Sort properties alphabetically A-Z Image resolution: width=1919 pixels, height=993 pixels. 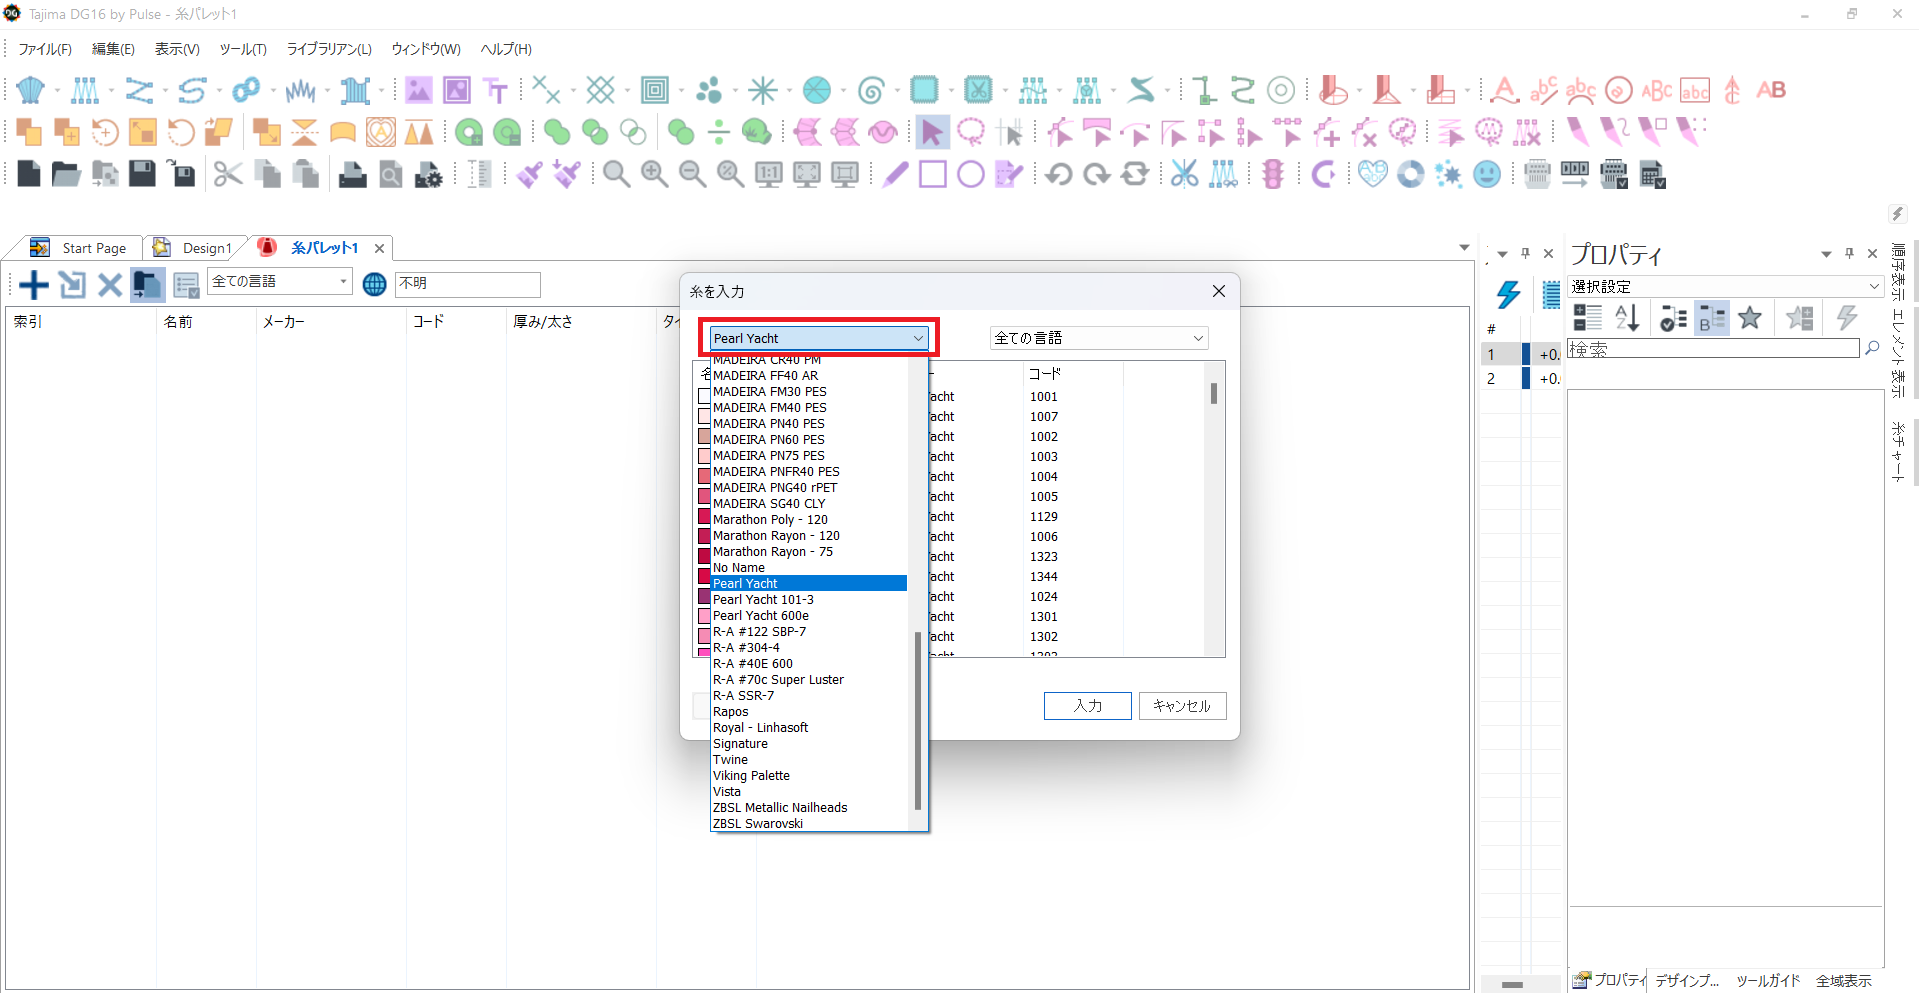[1627, 318]
